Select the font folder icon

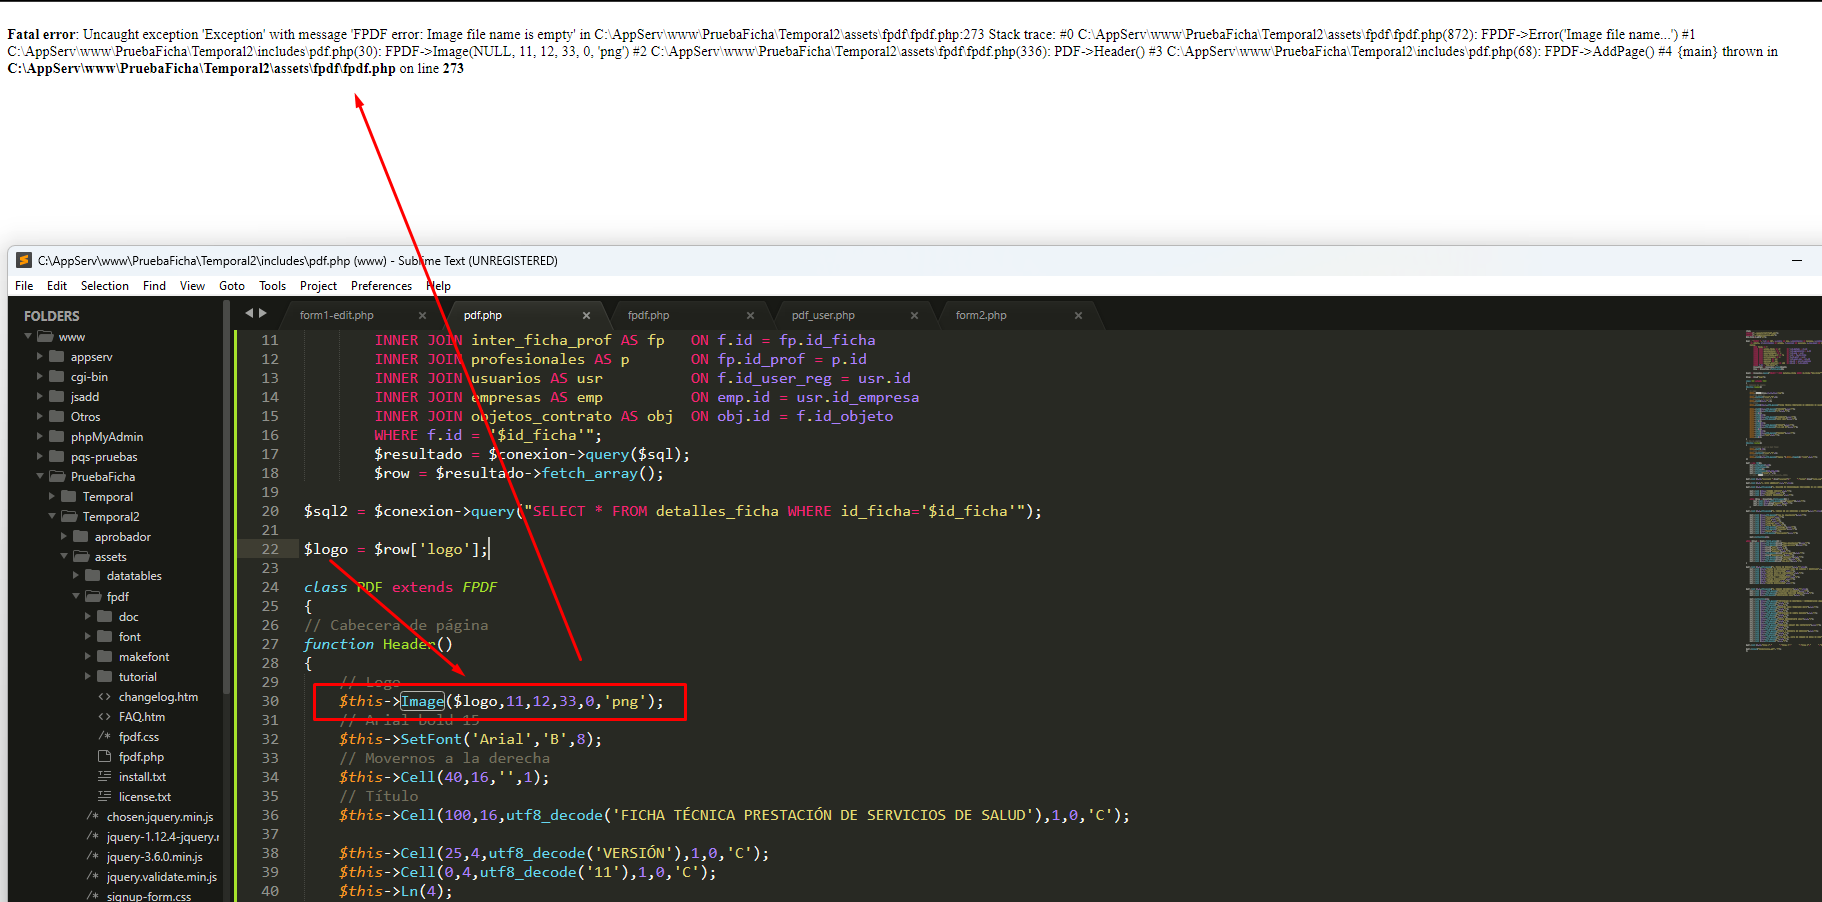click(104, 636)
